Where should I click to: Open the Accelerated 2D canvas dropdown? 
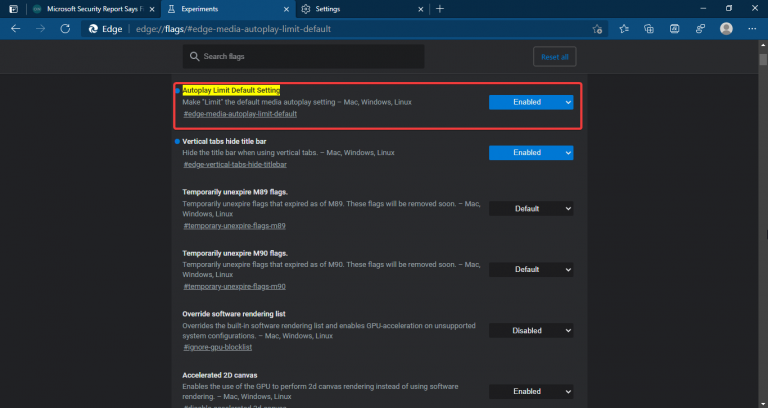point(531,391)
